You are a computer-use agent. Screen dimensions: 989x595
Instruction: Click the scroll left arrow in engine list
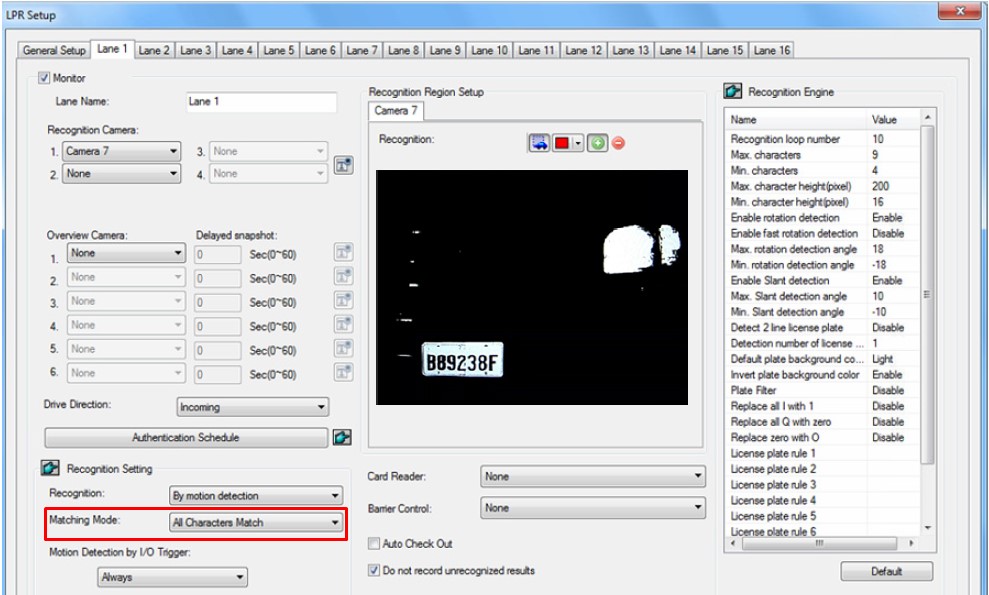point(733,543)
